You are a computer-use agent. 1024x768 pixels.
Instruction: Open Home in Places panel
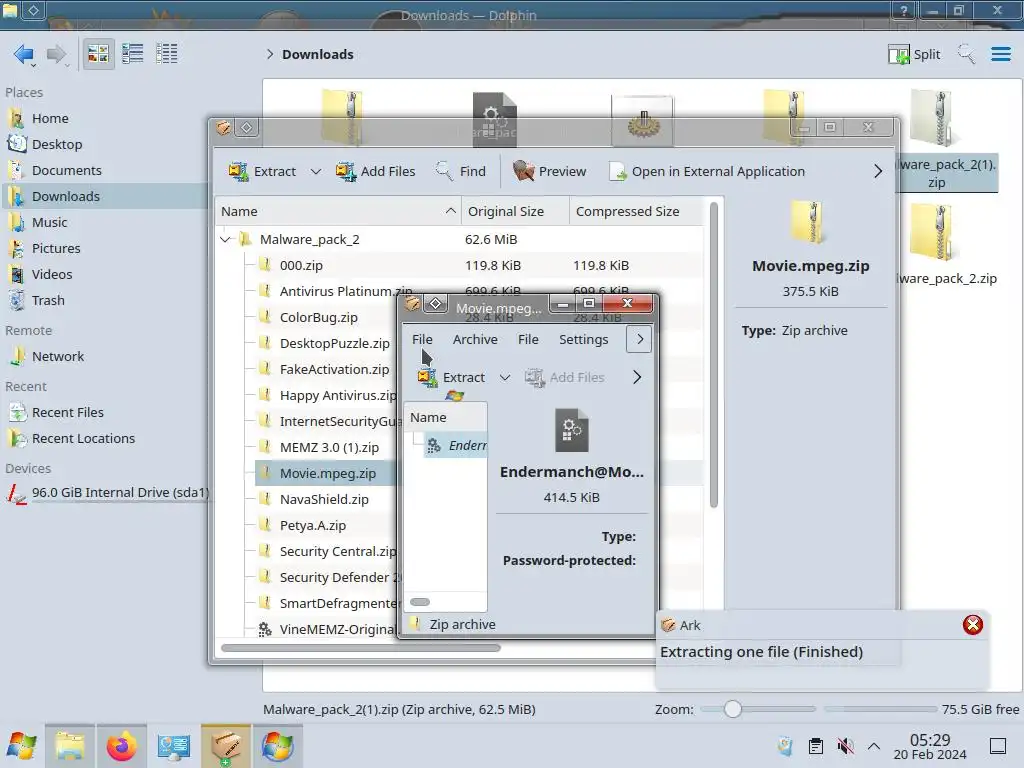[50, 118]
